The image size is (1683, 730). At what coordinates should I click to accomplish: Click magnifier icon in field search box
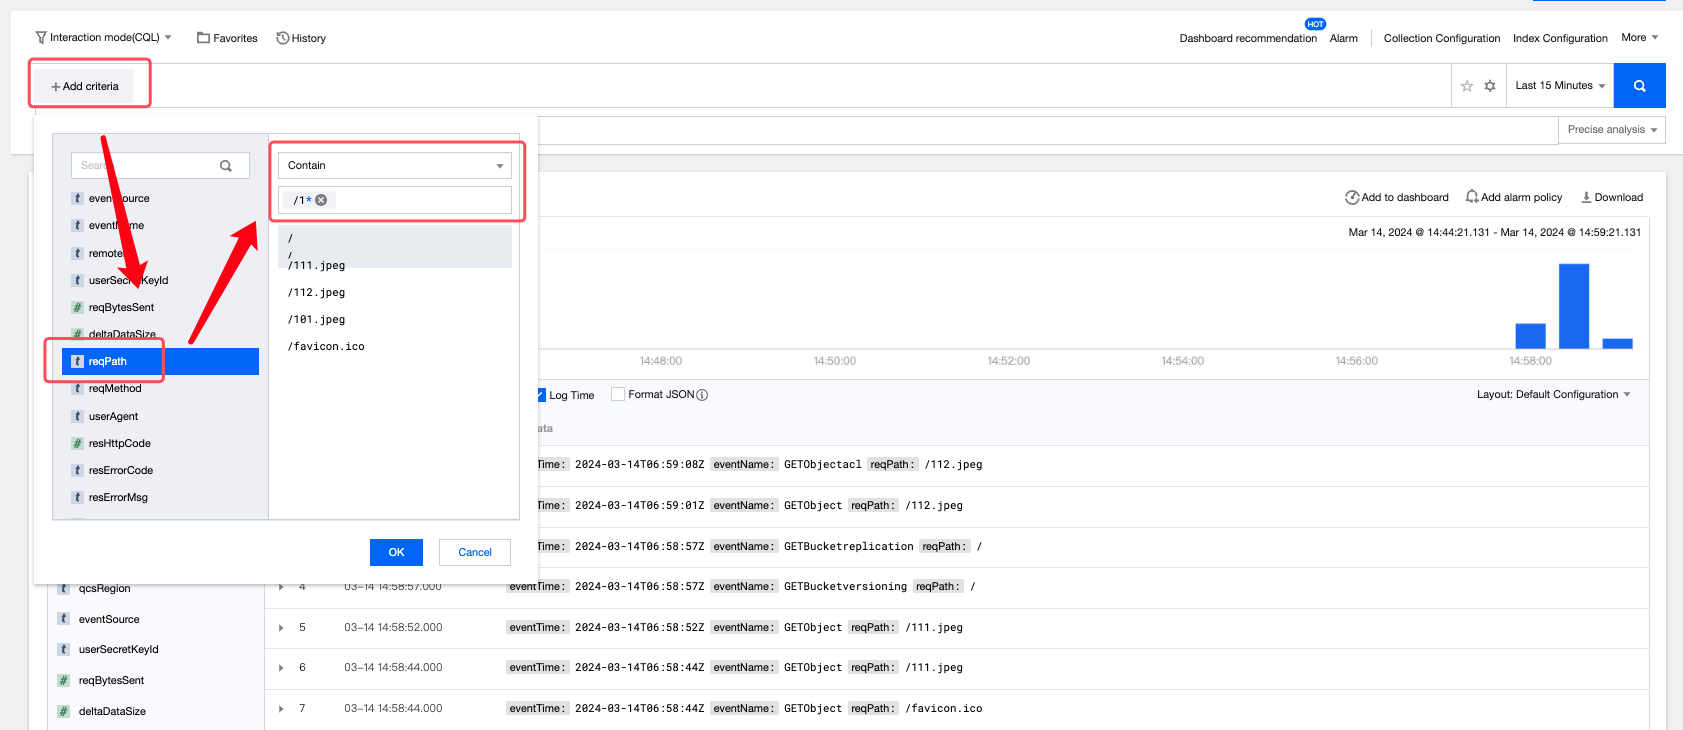226,166
